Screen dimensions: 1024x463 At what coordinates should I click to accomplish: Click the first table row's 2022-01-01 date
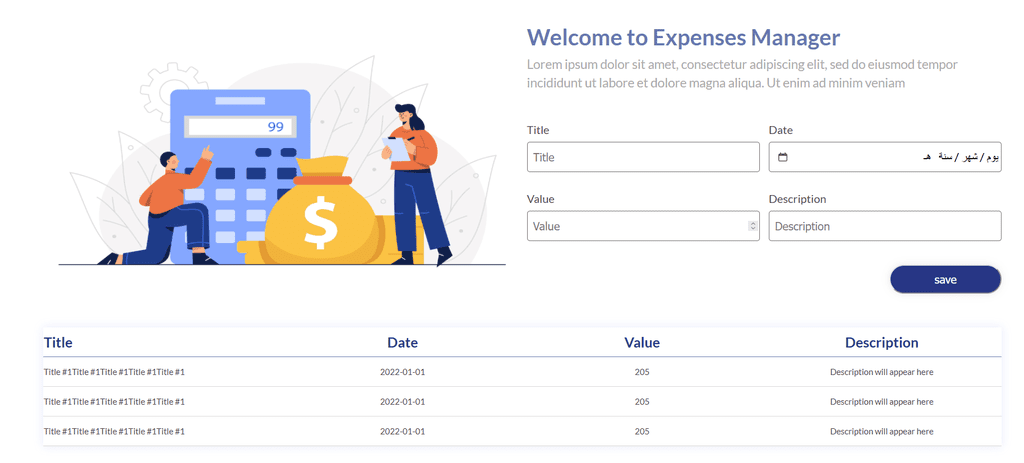(402, 372)
